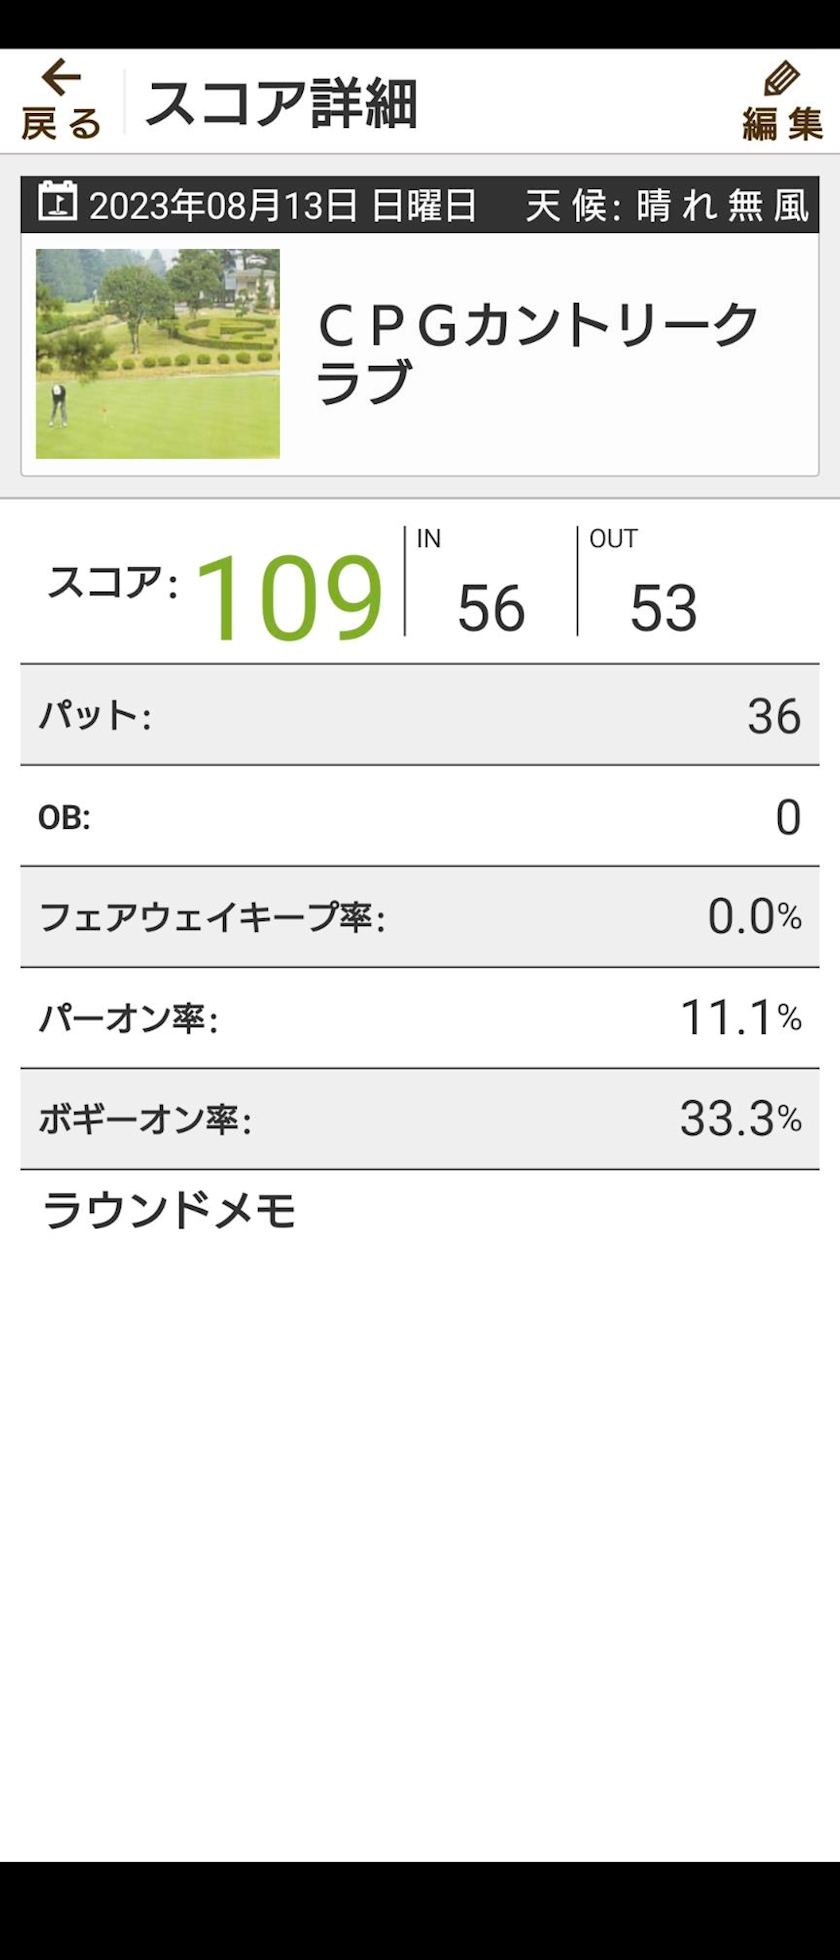Viewport: 840px width, 1960px height.
Task: Select the CPGカントリークラブ course name
Action: (538, 352)
